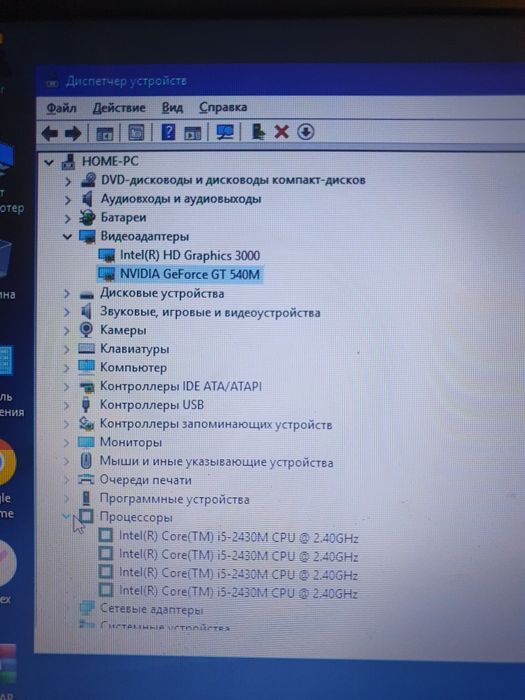
Task: Click the Back arrow toolbar icon
Action: click(x=50, y=133)
